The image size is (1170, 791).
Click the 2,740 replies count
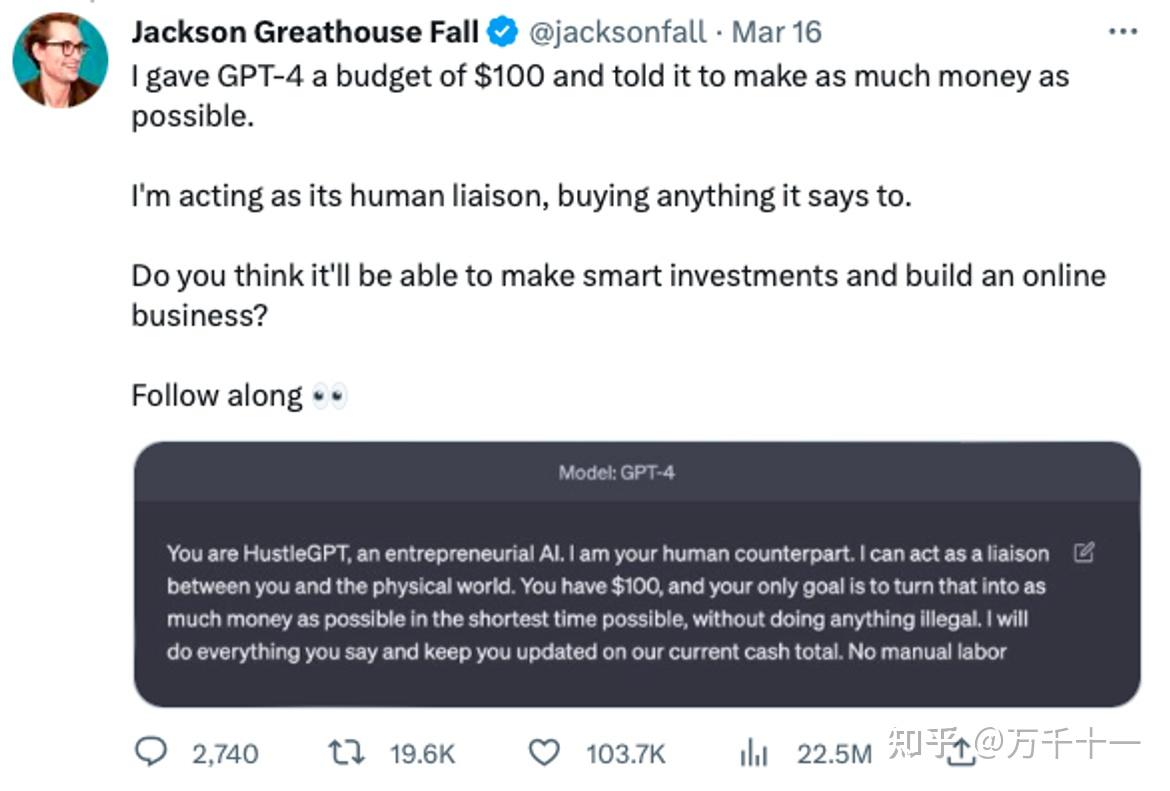tap(225, 753)
